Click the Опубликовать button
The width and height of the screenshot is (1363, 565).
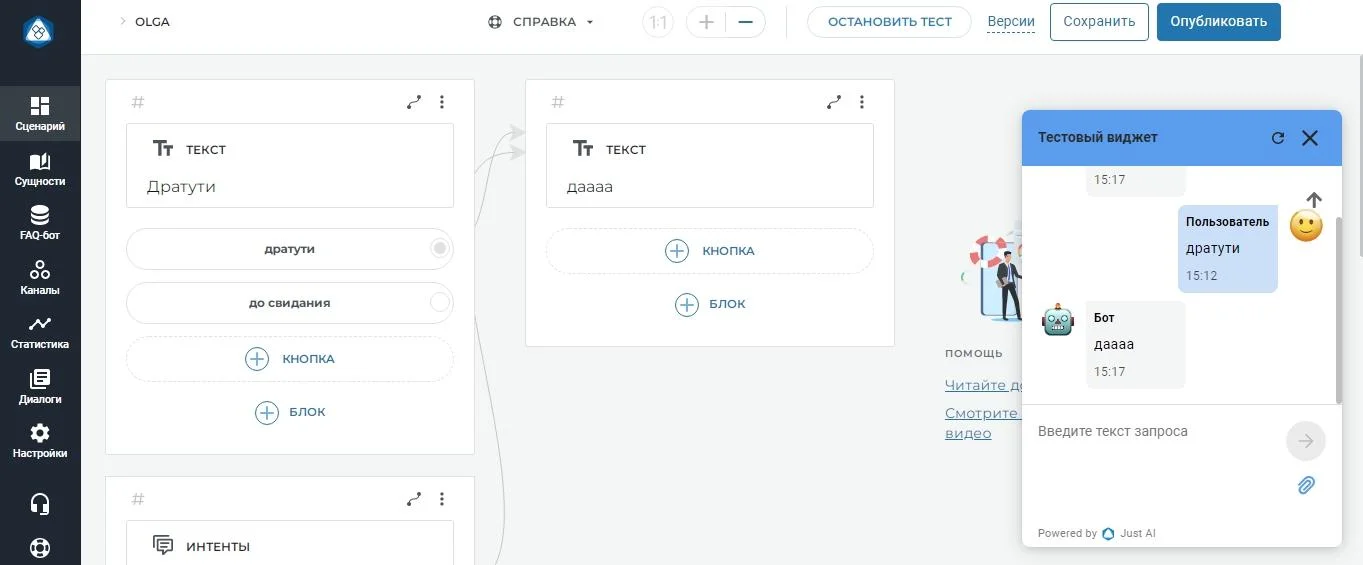(x=1218, y=22)
